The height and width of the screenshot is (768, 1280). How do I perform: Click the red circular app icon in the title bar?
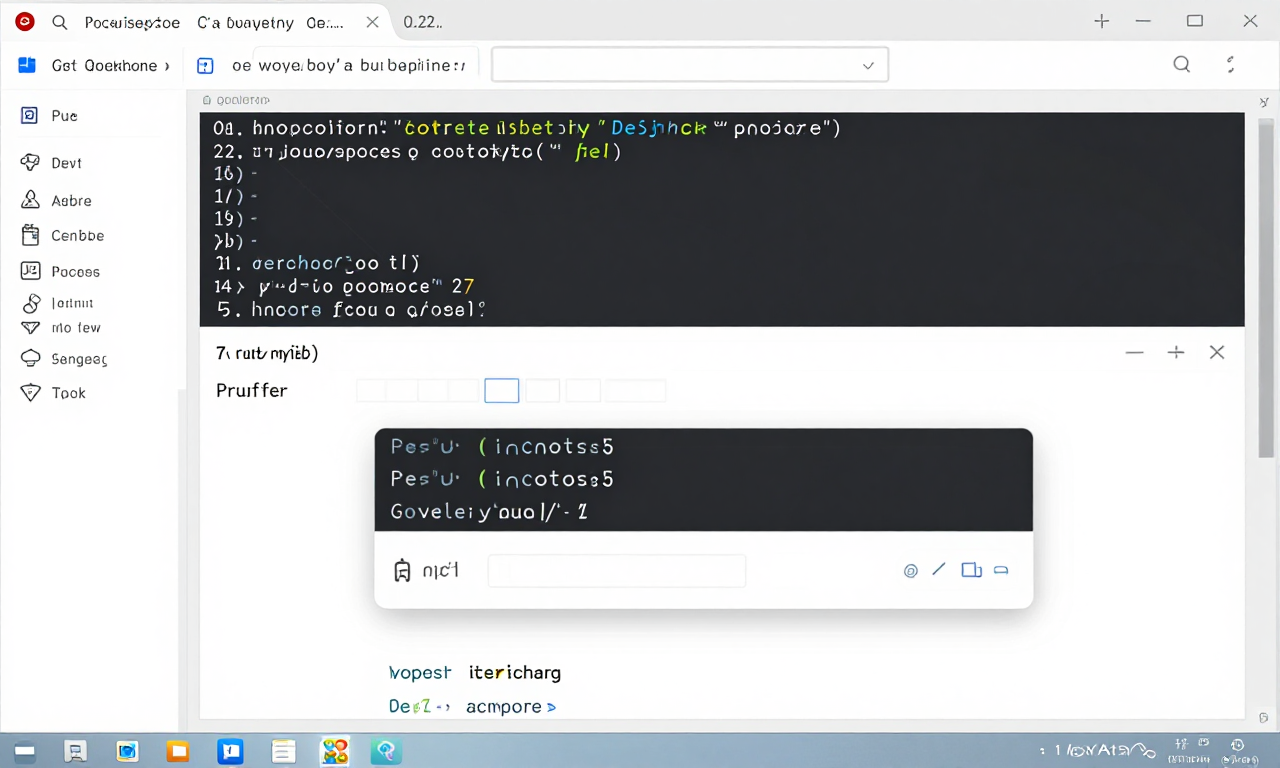tap(25, 21)
